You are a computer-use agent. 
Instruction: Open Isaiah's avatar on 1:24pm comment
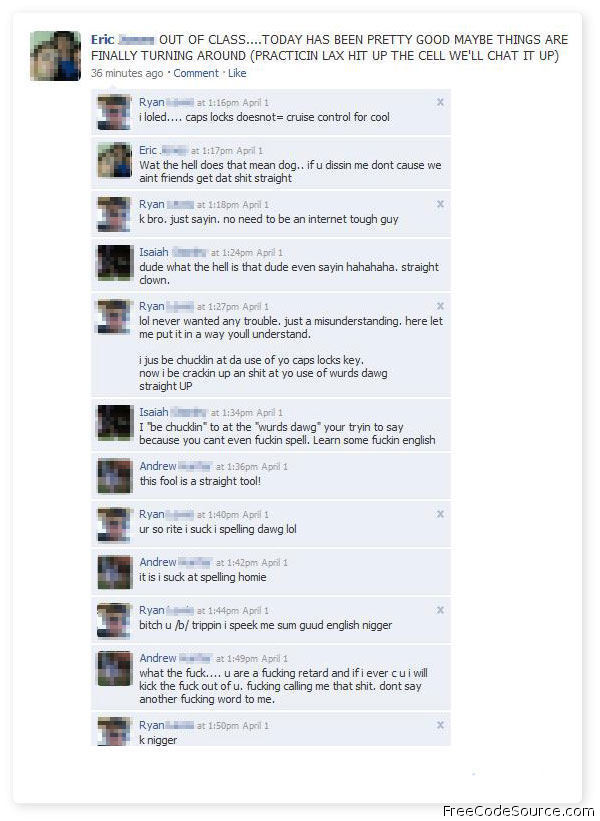click(x=114, y=262)
